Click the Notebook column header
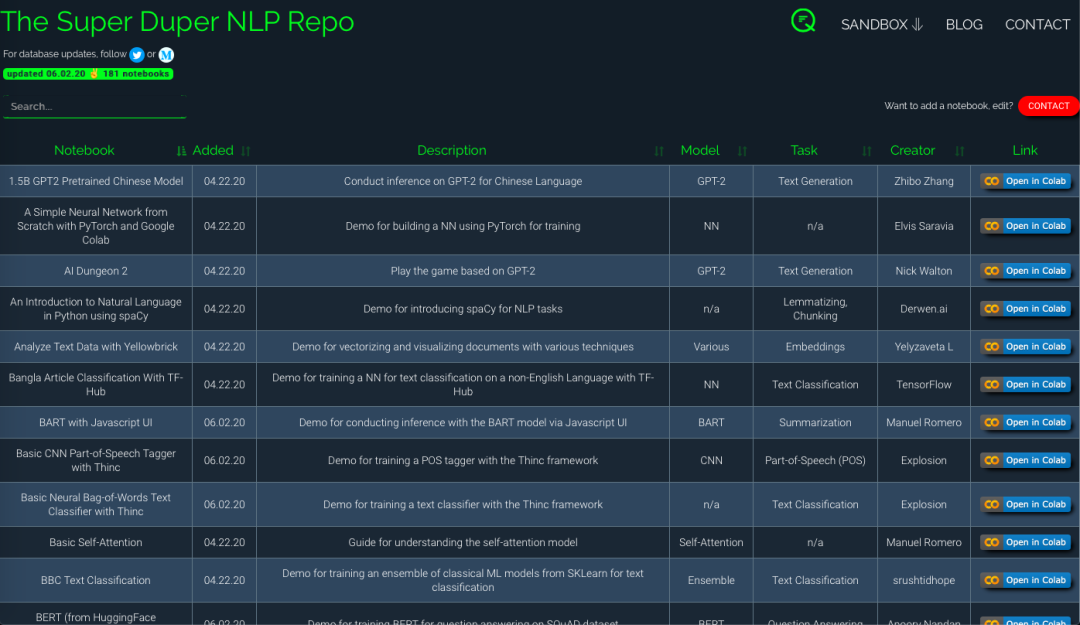Image resolution: width=1080 pixels, height=625 pixels. pos(84,150)
